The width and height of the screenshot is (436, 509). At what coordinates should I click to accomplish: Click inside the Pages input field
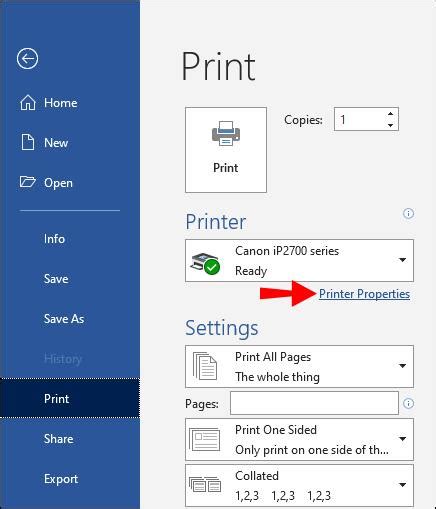314,403
